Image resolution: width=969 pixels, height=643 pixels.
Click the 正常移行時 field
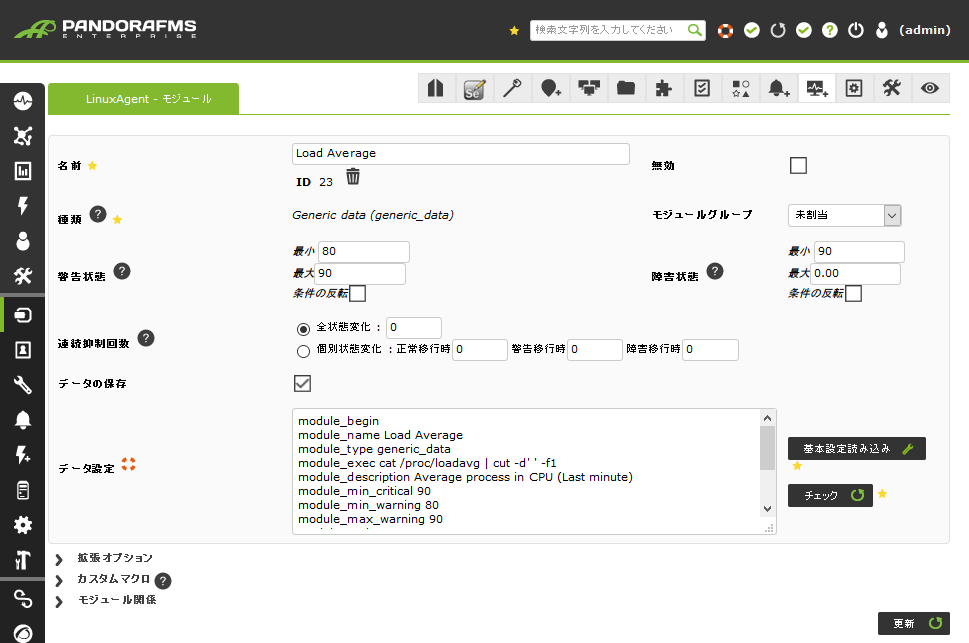[480, 349]
